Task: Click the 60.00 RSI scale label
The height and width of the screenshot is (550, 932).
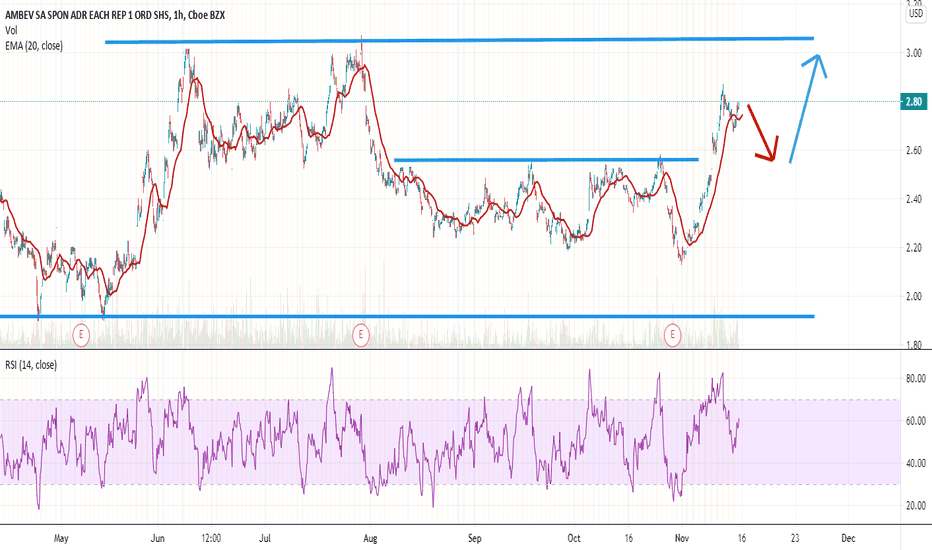Action: (915, 421)
